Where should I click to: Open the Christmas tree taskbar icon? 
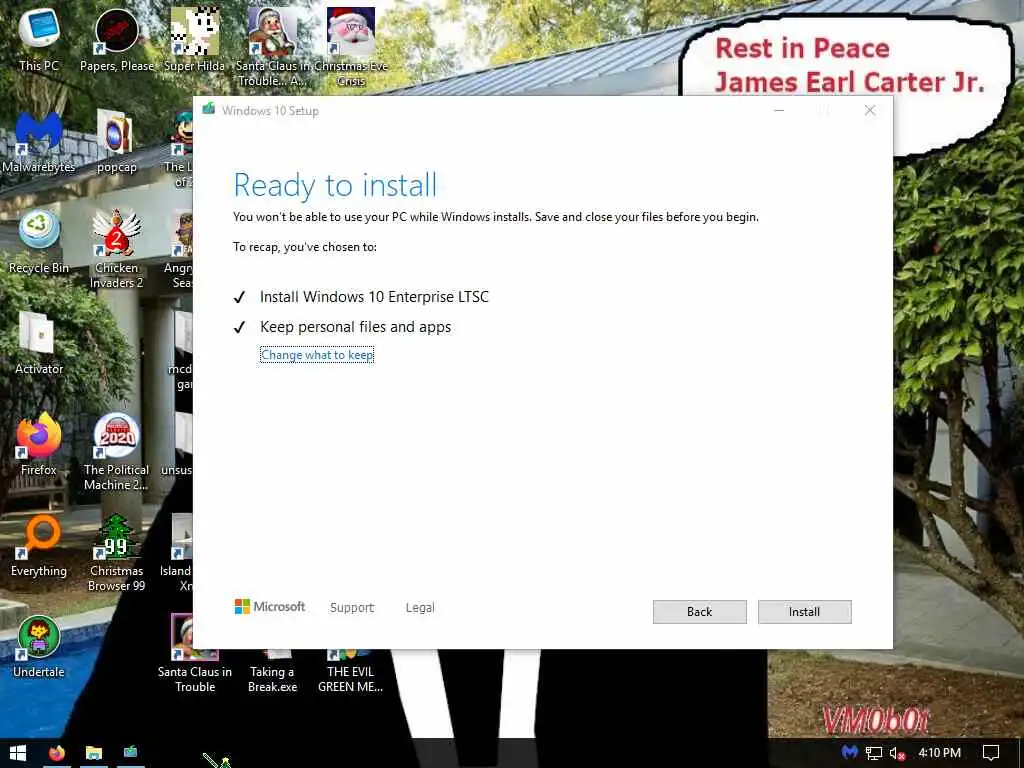[219, 761]
